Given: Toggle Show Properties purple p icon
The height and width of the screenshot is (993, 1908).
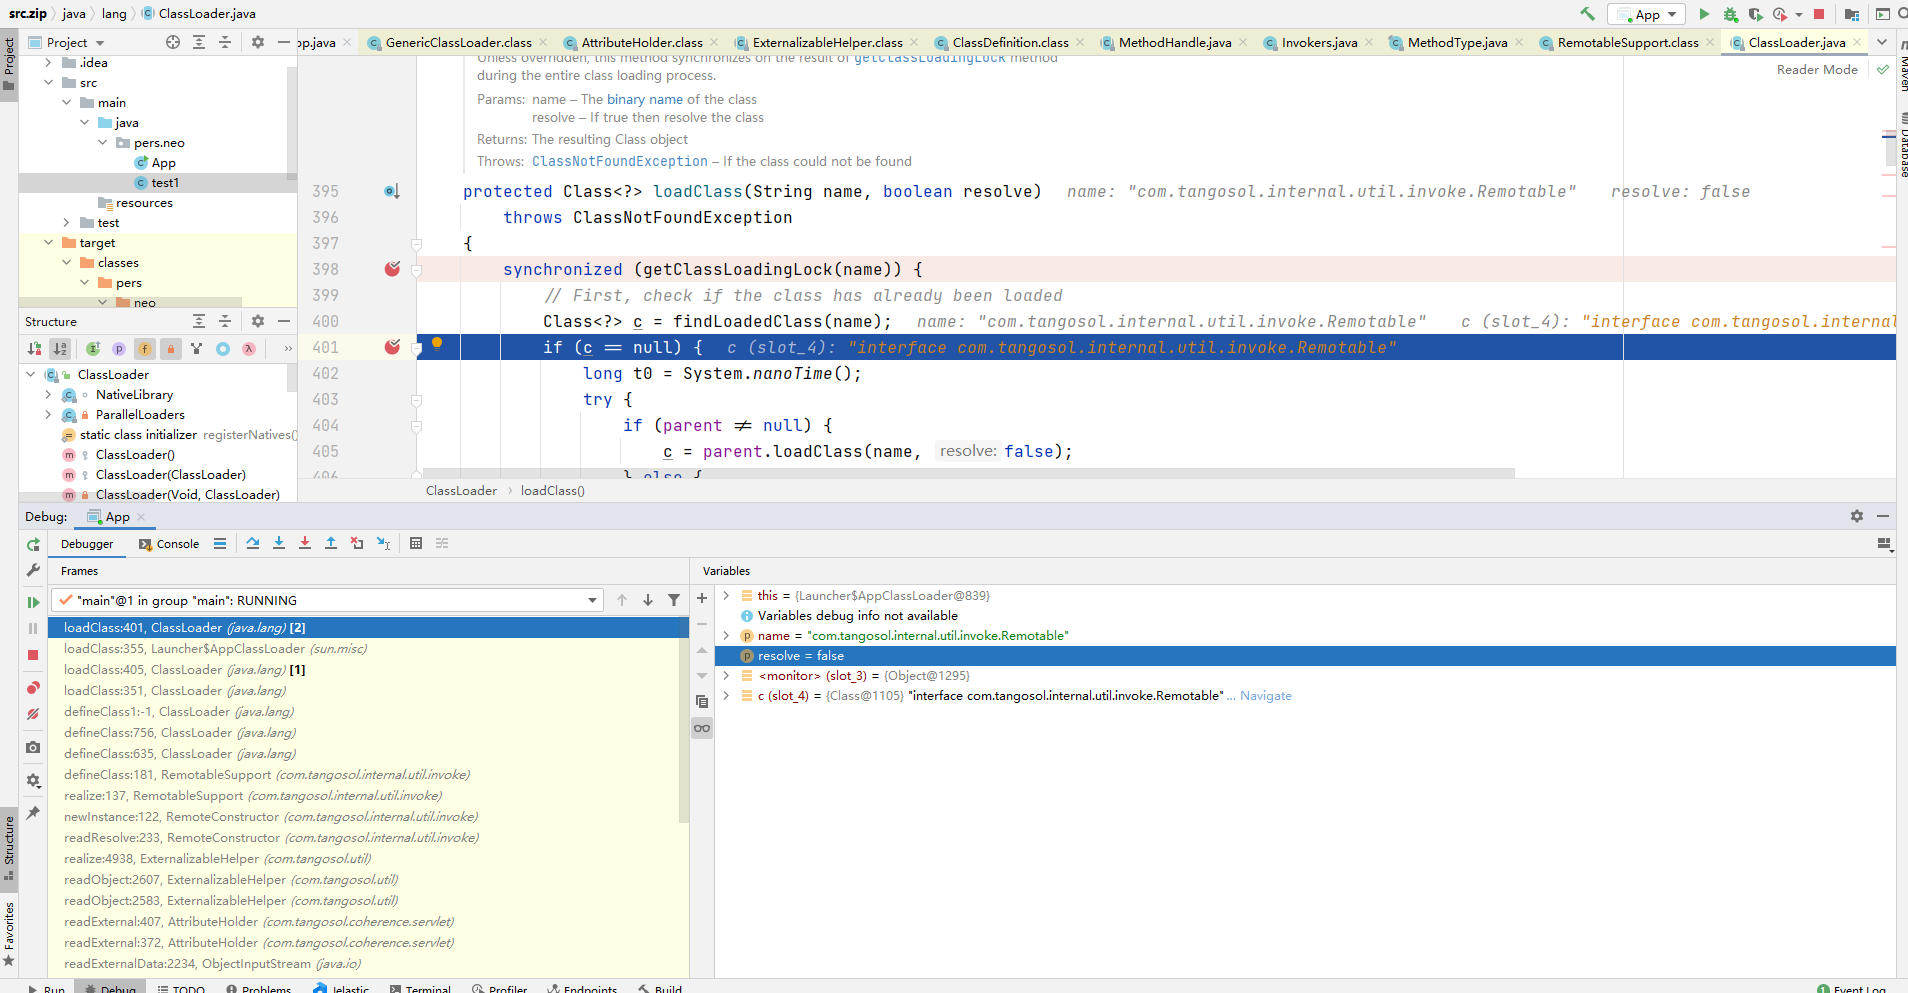Looking at the screenshot, I should (119, 348).
